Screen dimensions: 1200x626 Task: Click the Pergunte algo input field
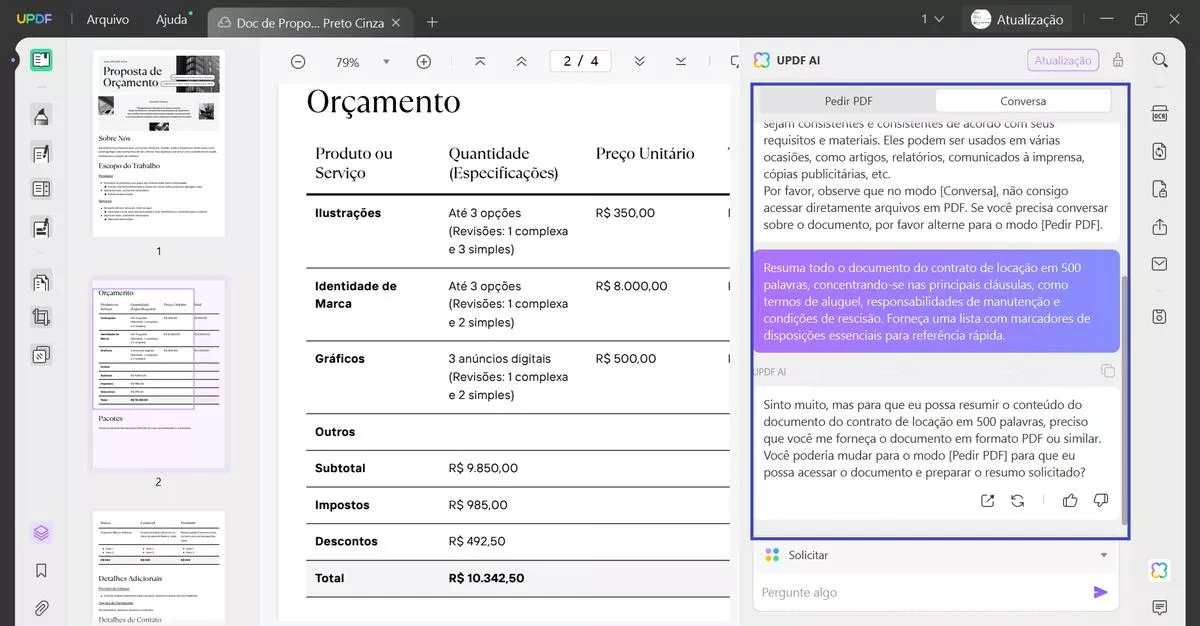click(920, 592)
